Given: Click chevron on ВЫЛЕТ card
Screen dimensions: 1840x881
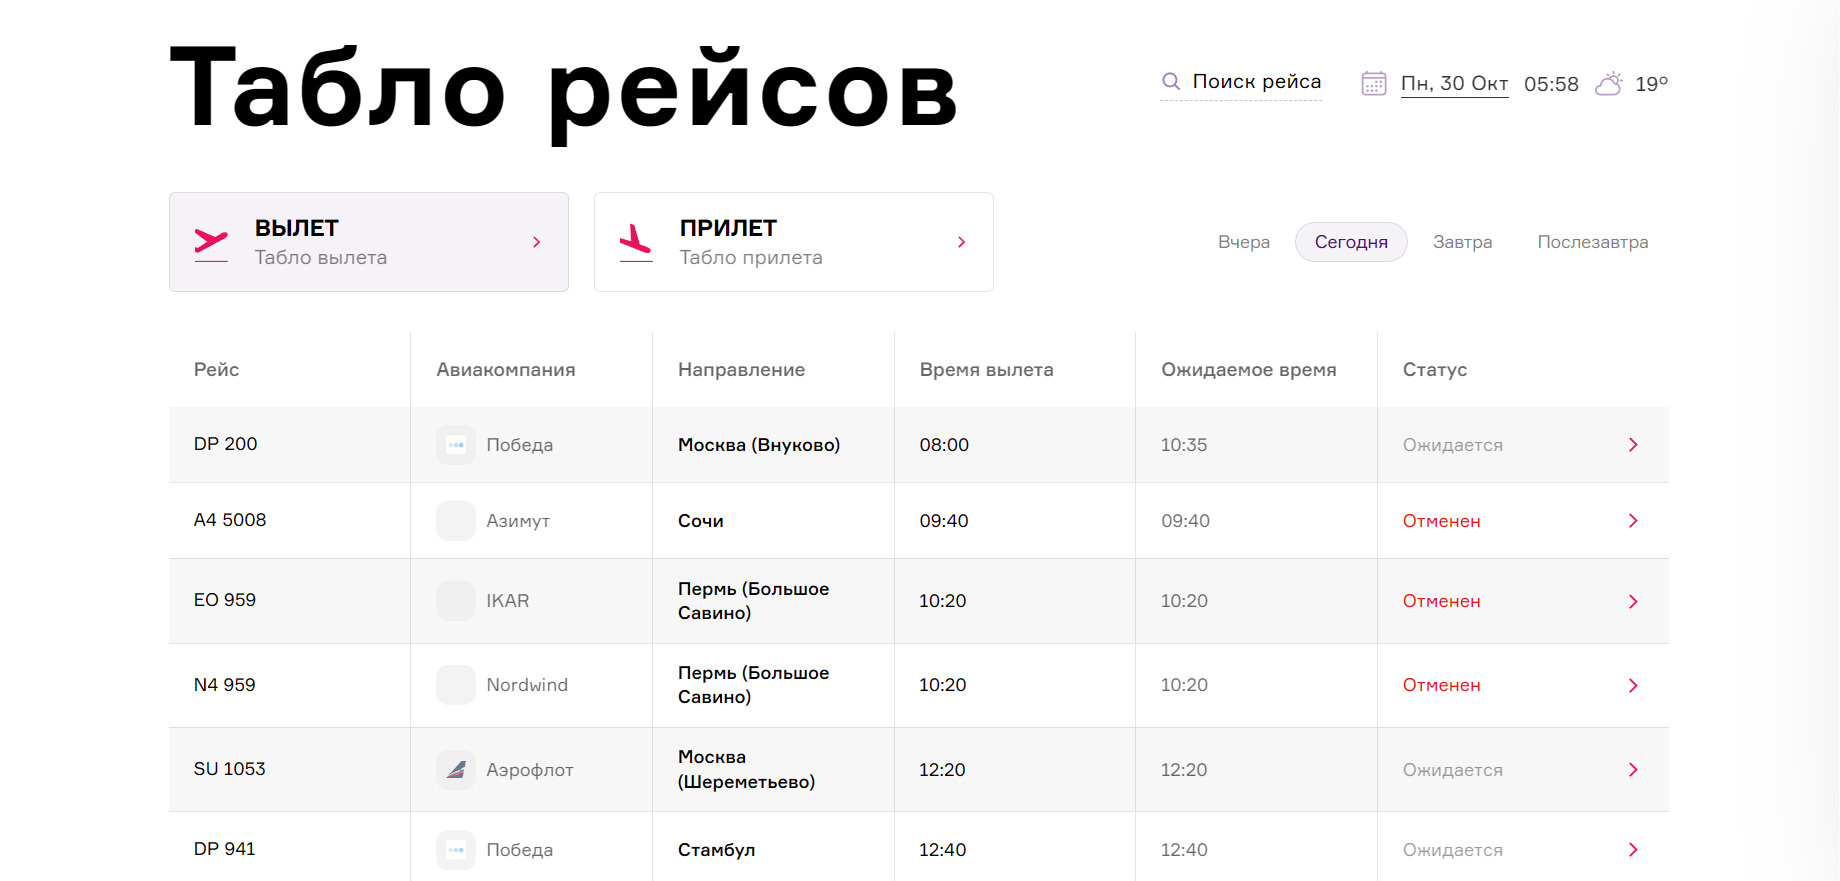Looking at the screenshot, I should [x=537, y=242].
